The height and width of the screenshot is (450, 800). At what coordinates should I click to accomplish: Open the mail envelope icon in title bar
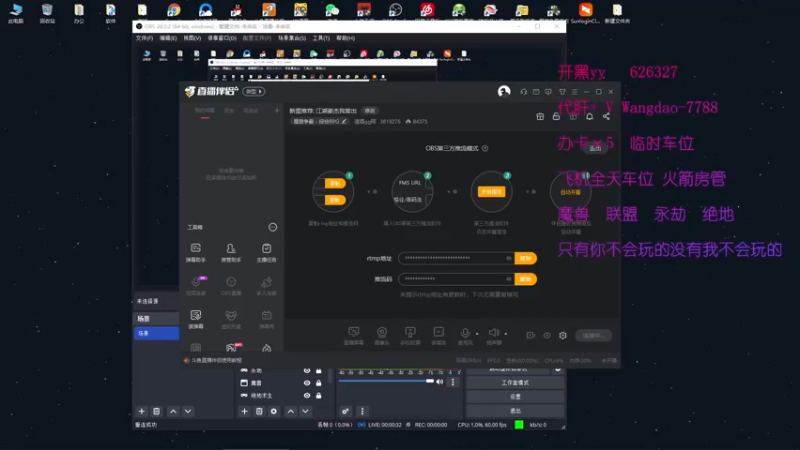pyautogui.click(x=536, y=92)
